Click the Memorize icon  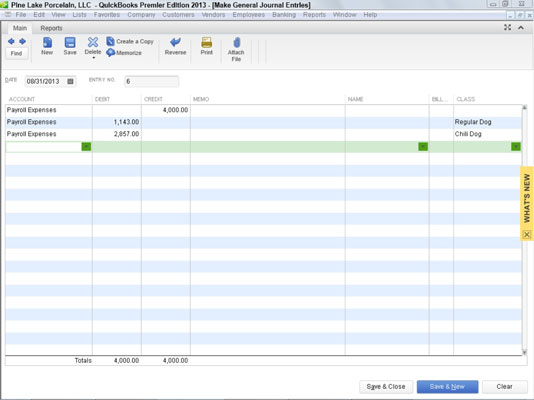tap(110, 52)
